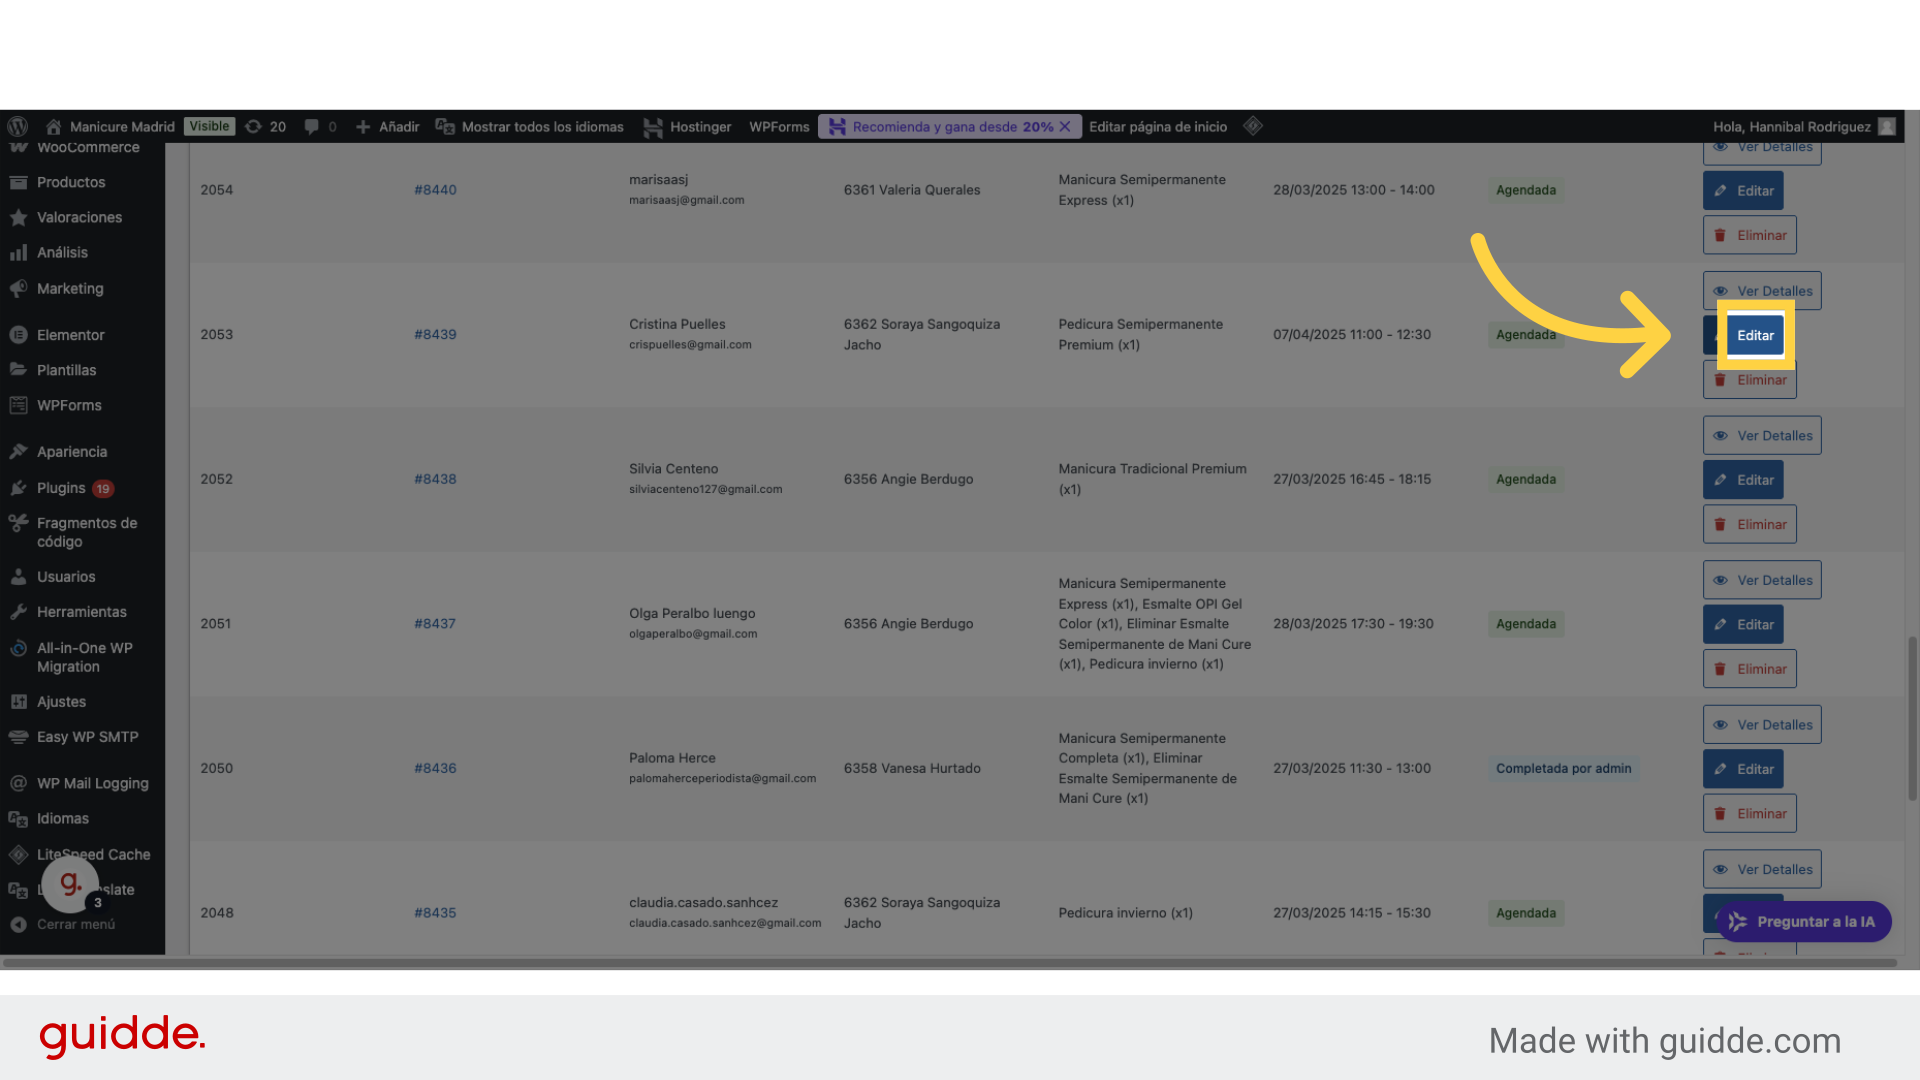Image resolution: width=1920 pixels, height=1080 pixels.
Task: Open order link #8438
Action: point(435,479)
